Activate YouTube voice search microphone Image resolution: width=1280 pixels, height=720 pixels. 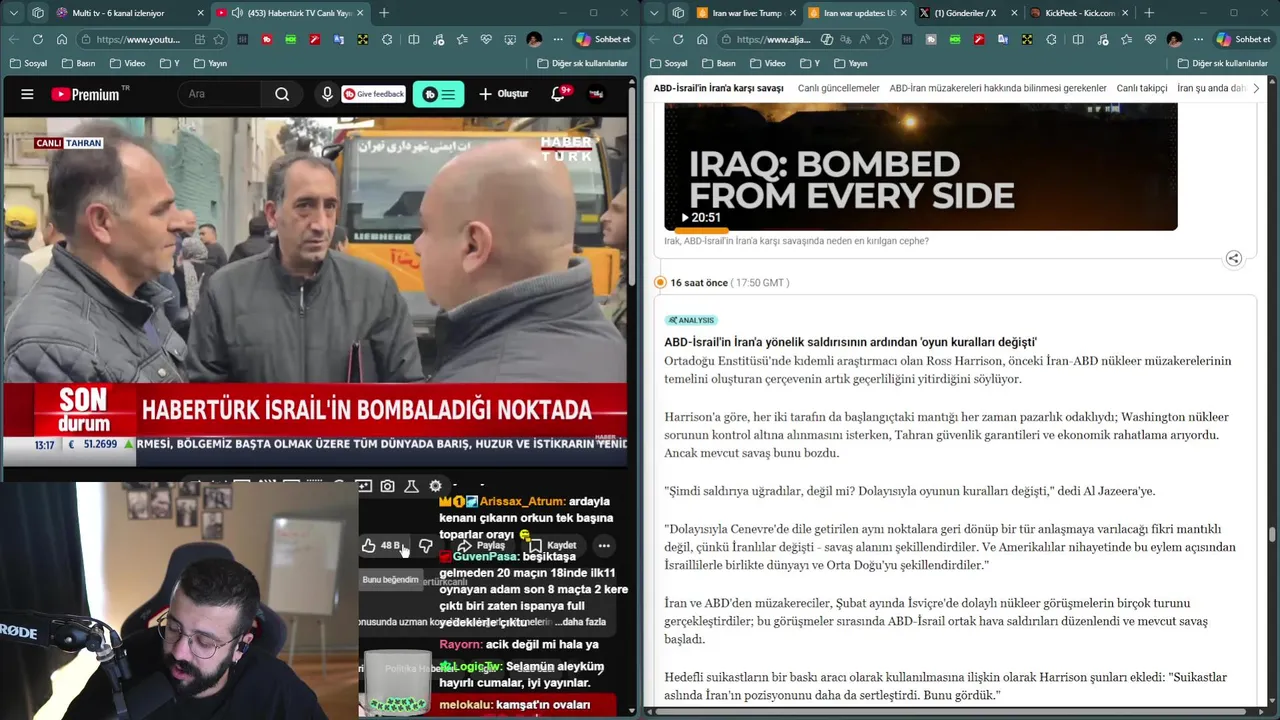326,94
